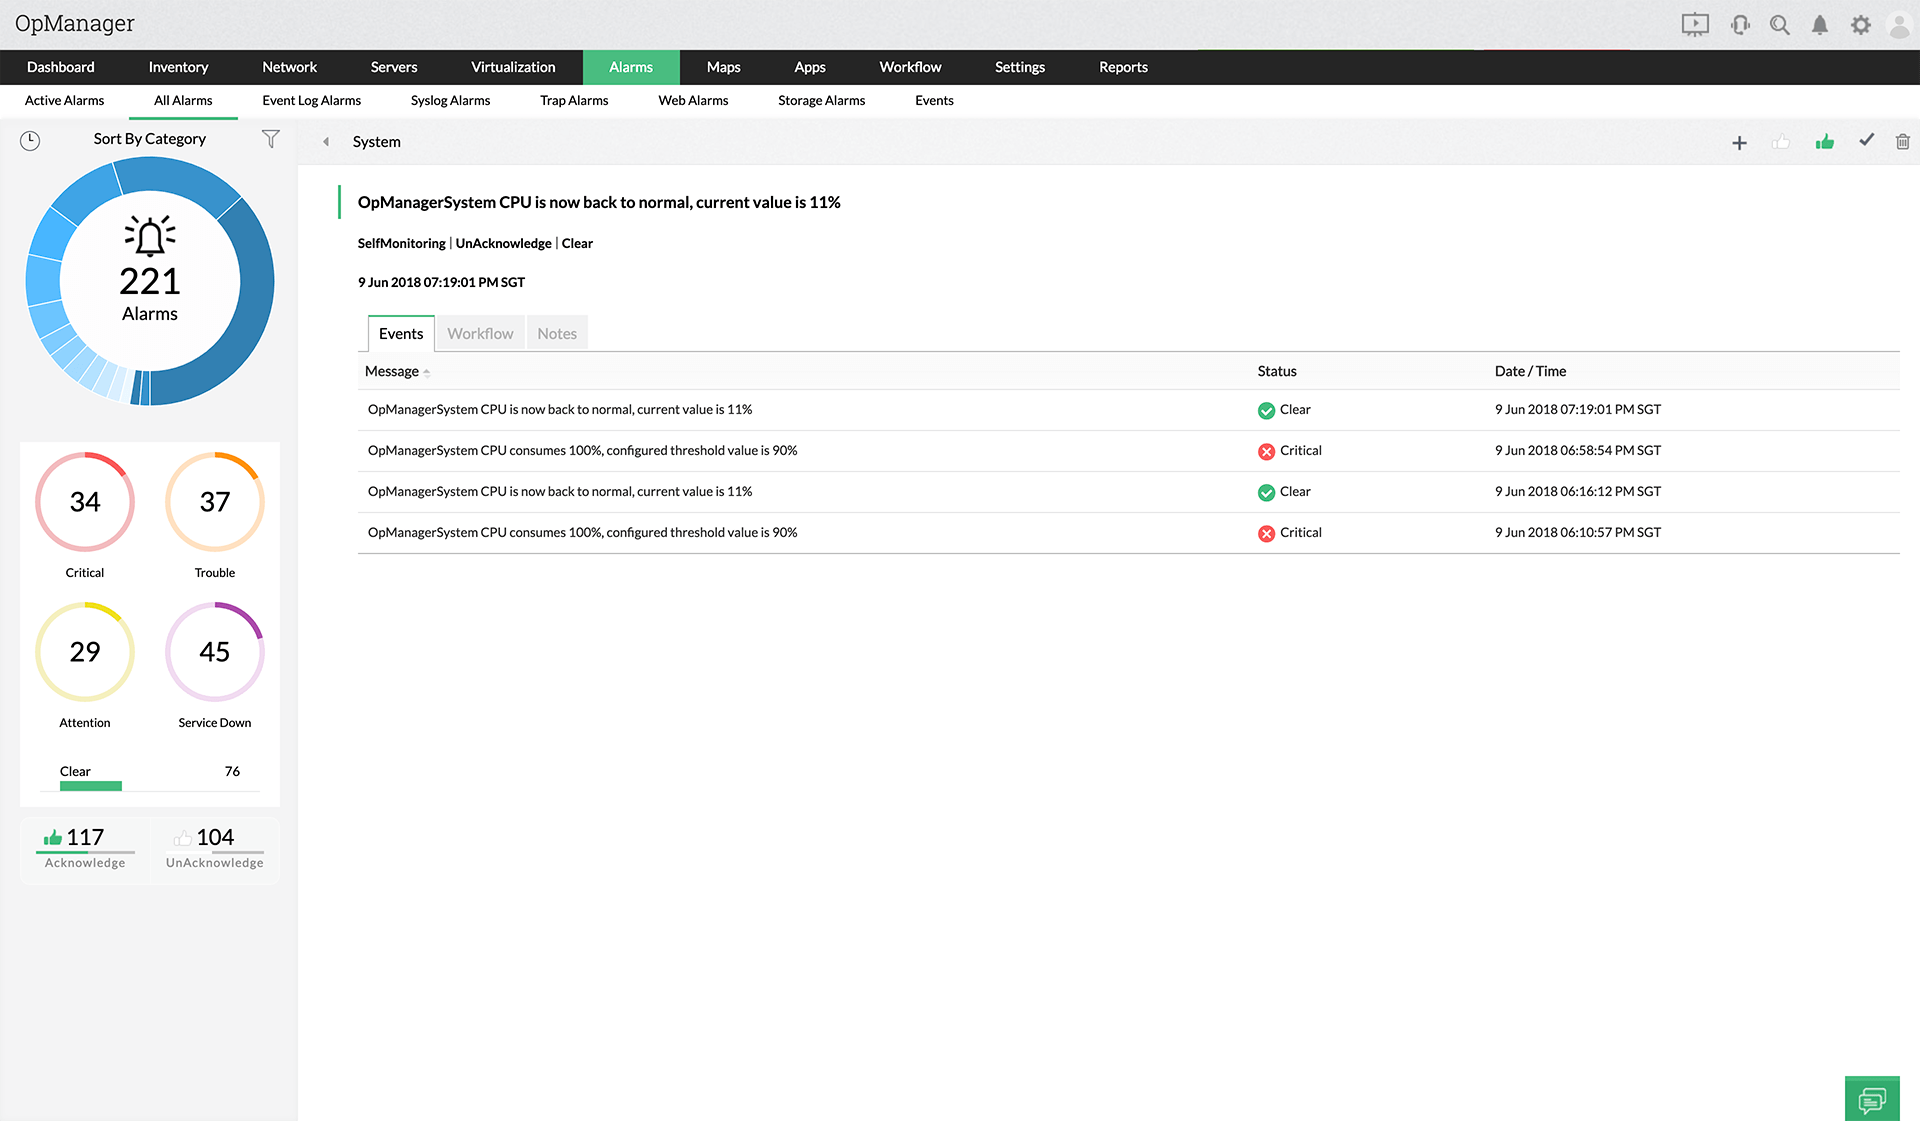1920x1121 pixels.
Task: Click the green acknowledge thumbs-up icon
Action: pos(1825,142)
